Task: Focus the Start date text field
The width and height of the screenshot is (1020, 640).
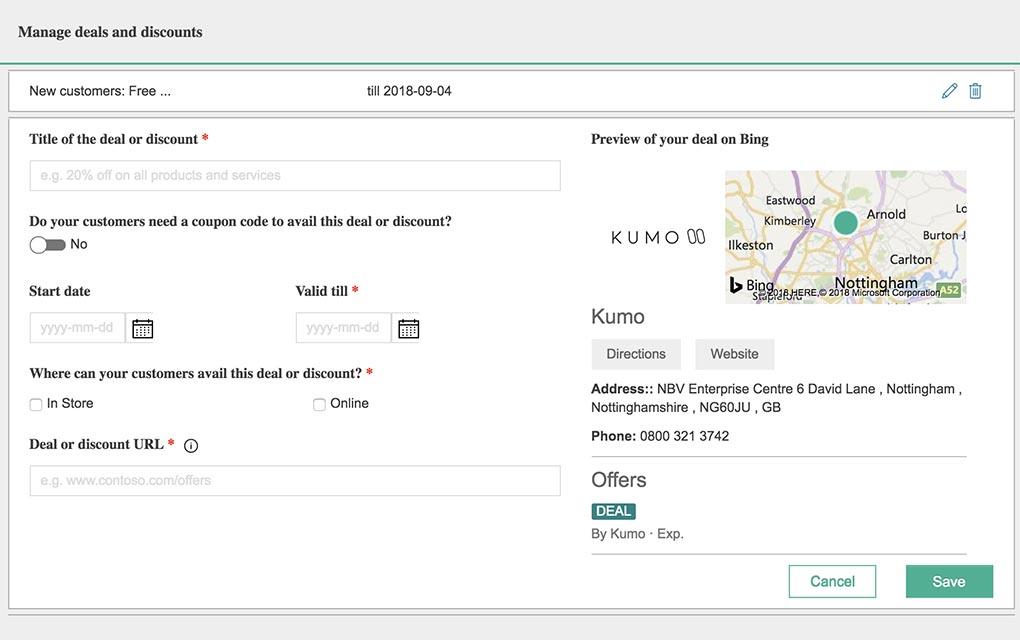Action: click(77, 328)
